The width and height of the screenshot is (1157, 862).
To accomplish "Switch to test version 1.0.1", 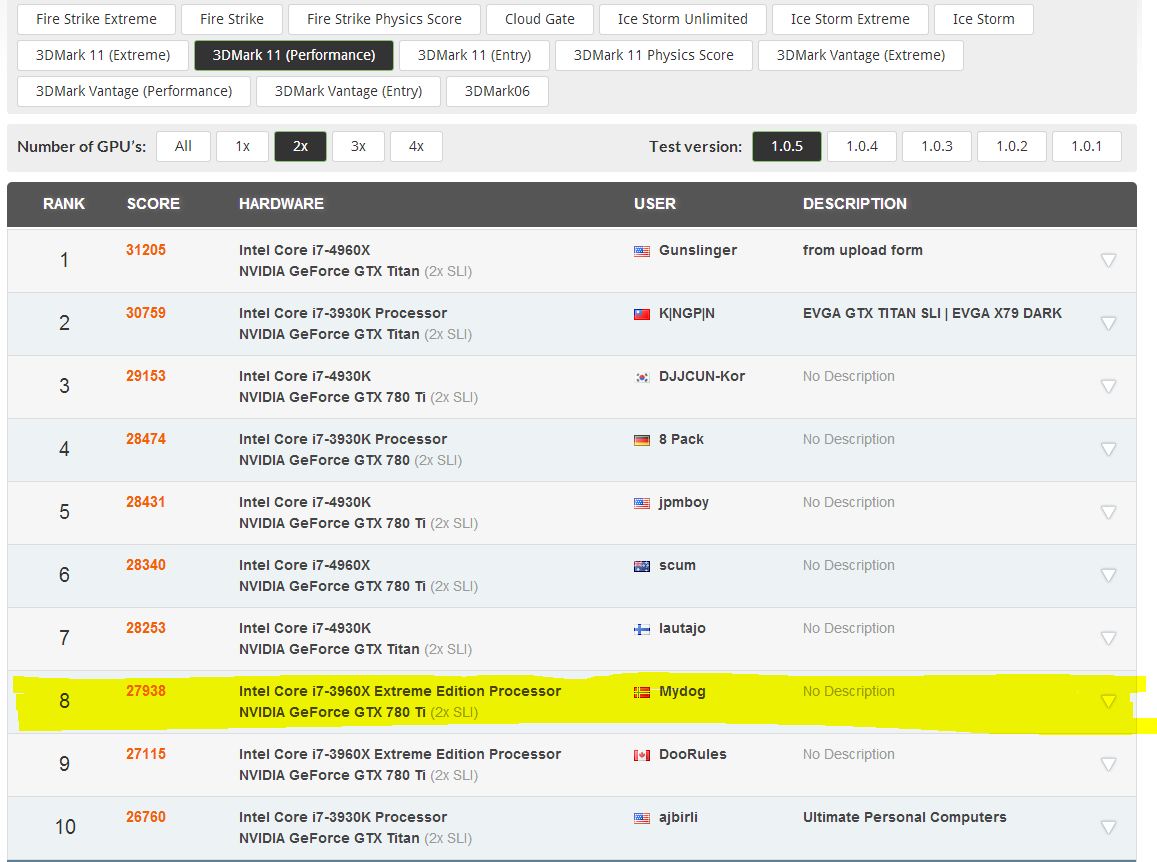I will click(x=1087, y=146).
